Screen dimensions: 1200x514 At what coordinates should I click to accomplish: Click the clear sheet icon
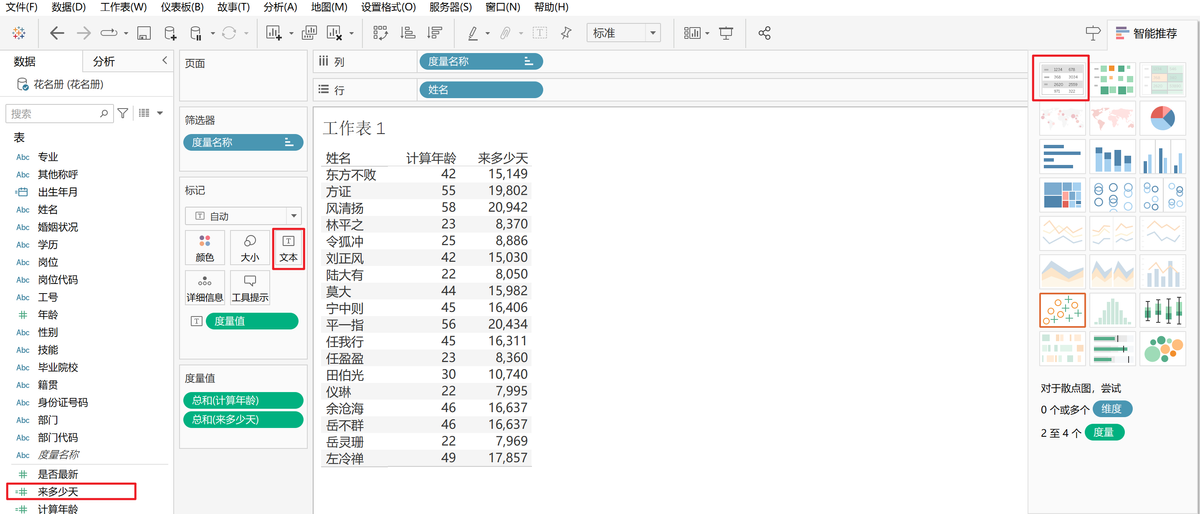[334, 33]
